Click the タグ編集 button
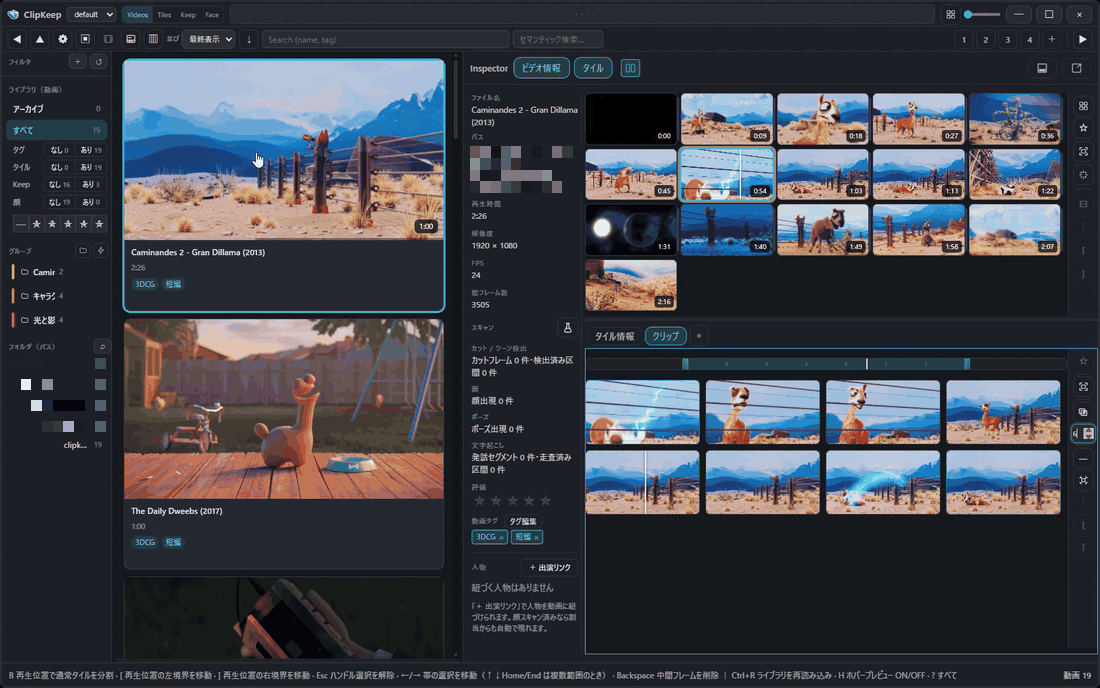 tap(523, 521)
